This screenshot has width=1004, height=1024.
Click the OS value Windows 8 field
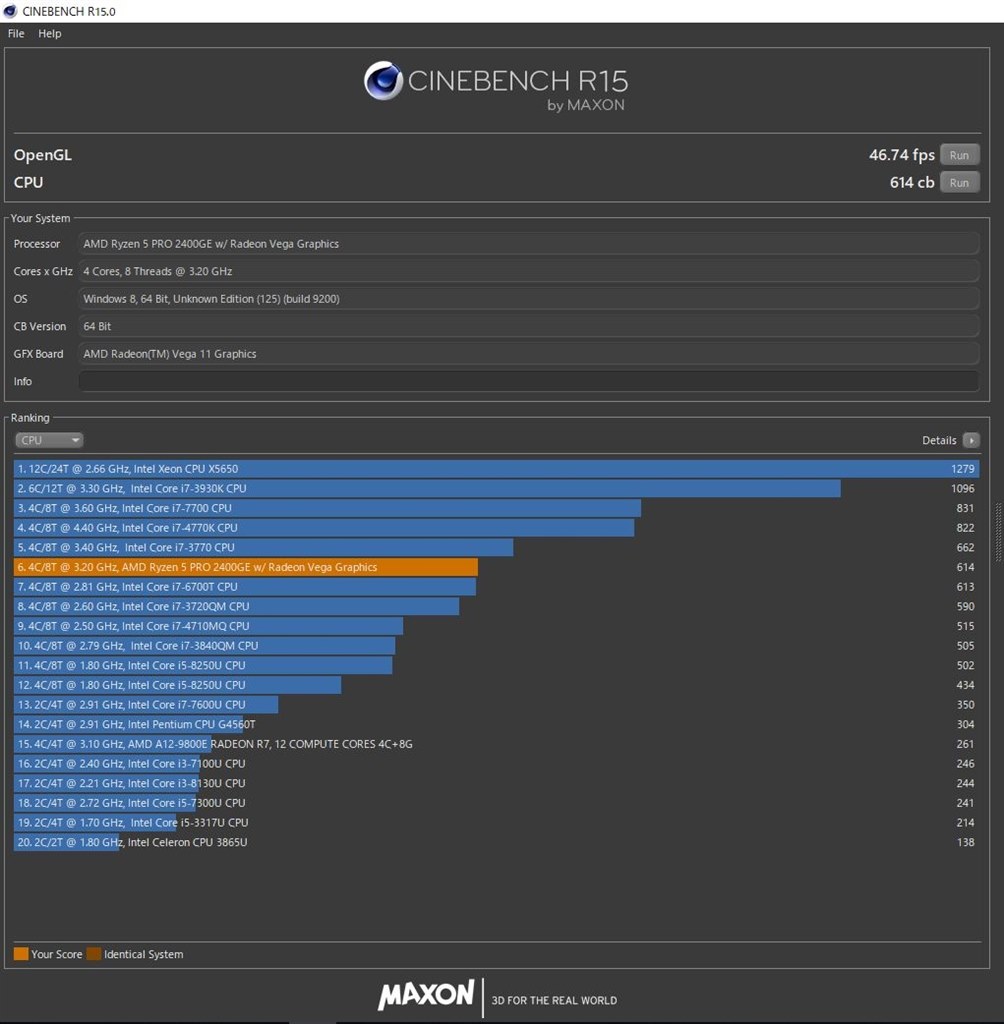528,298
